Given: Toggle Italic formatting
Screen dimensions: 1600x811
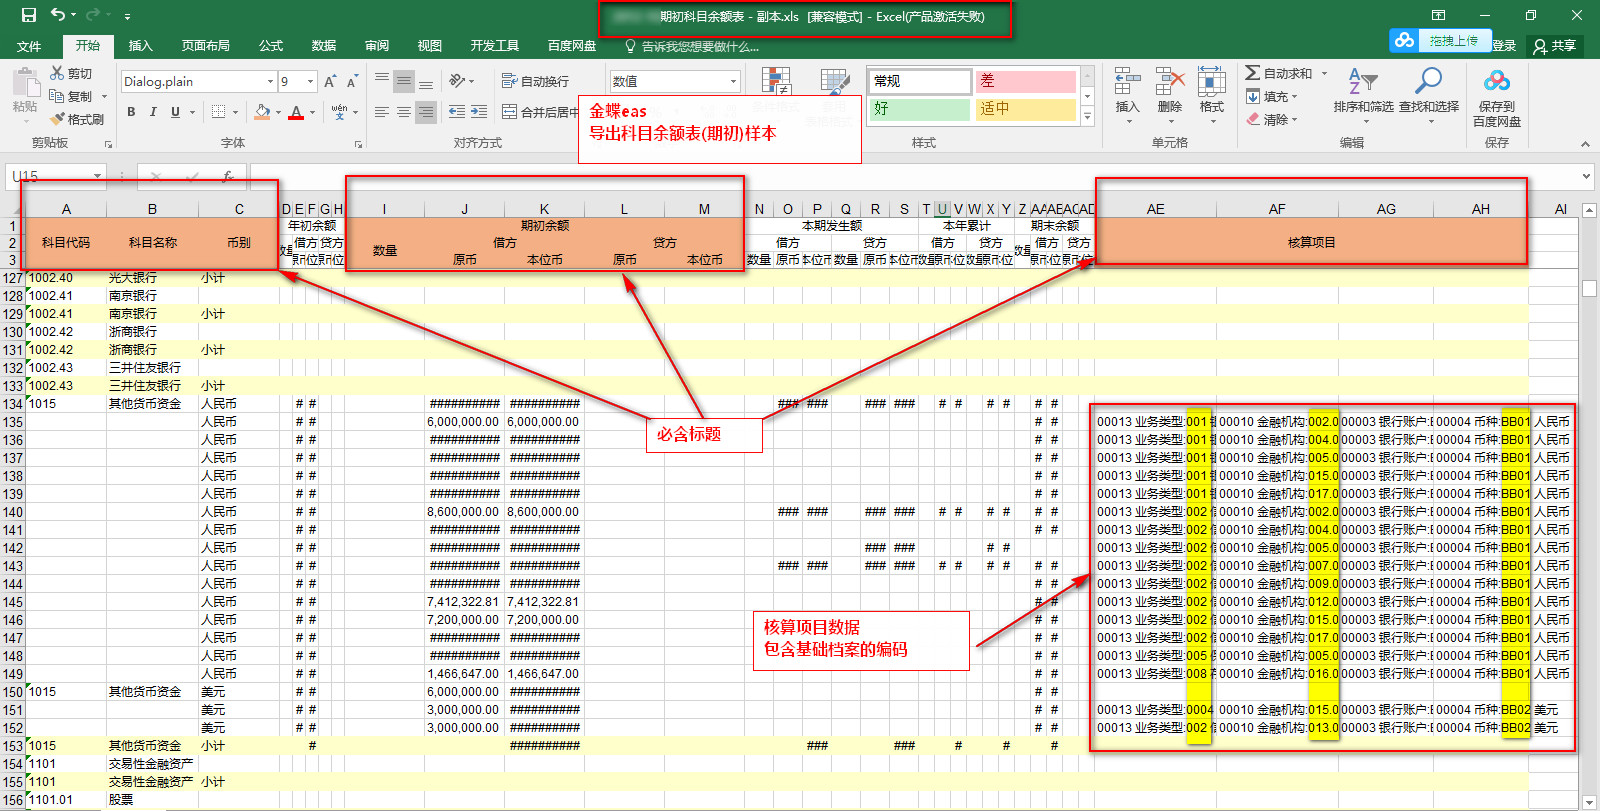Looking at the screenshot, I should point(153,112).
